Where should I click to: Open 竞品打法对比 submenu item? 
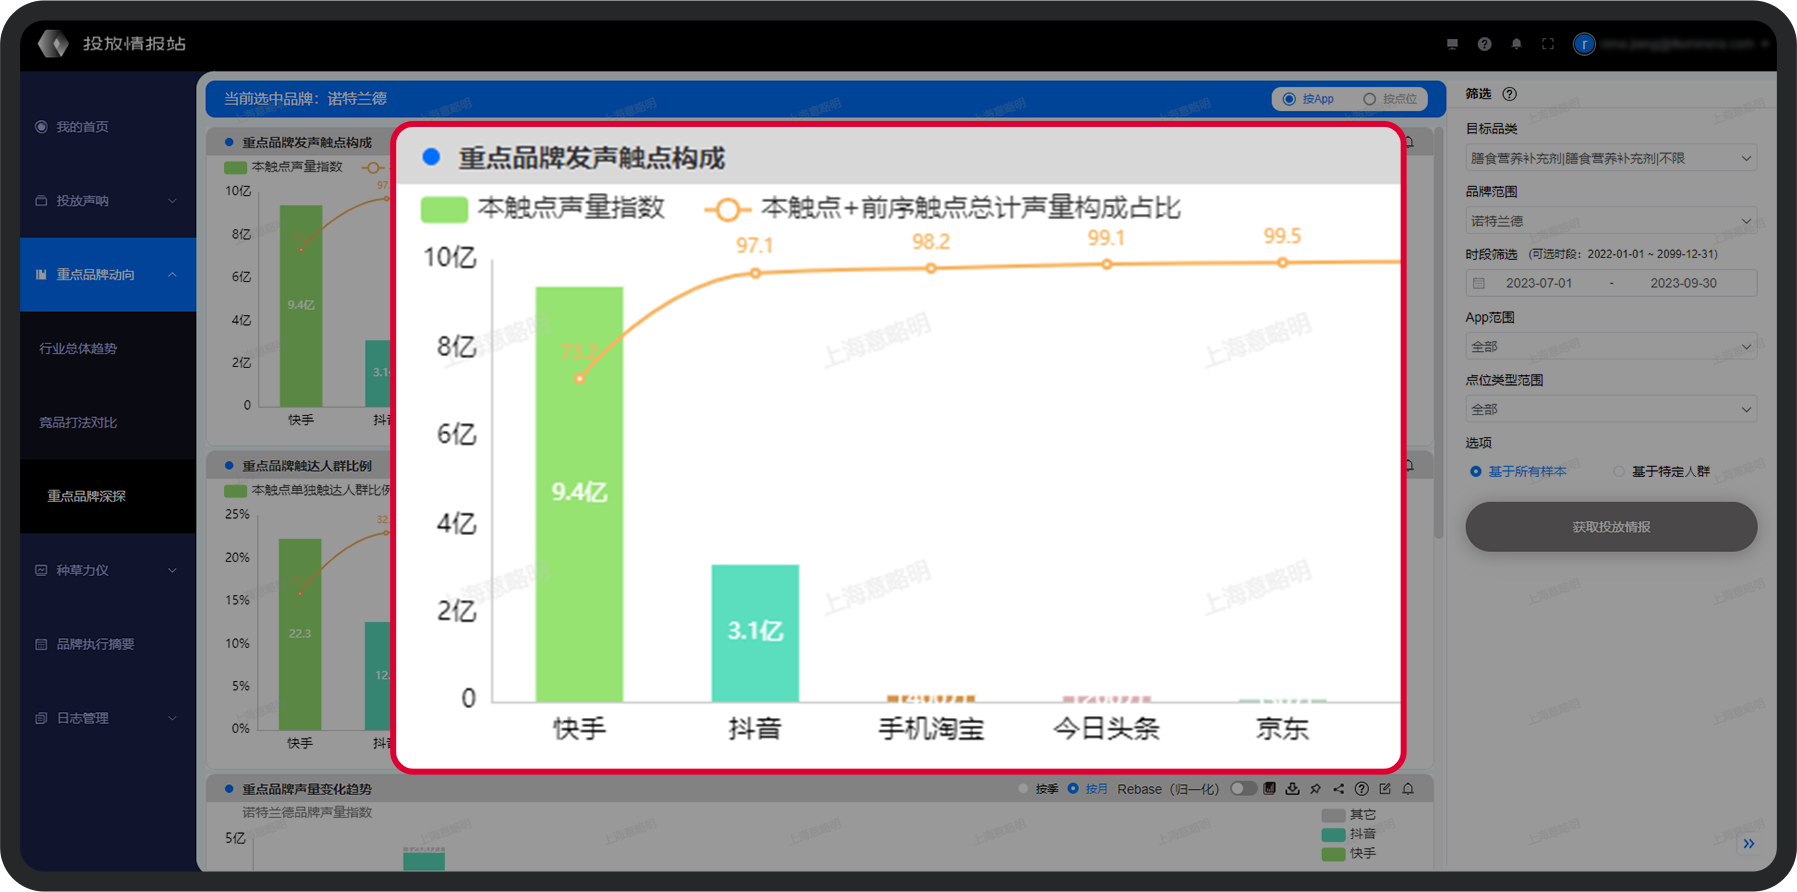pyautogui.click(x=78, y=422)
